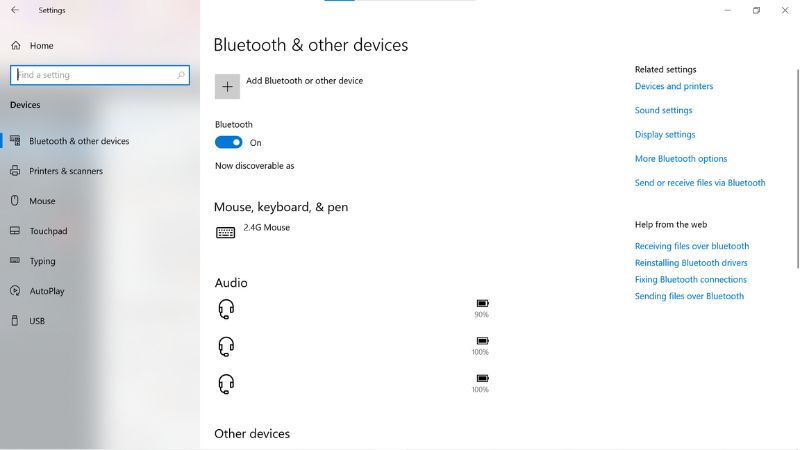Open Sound settings link
Image resolution: width=800 pixels, height=450 pixels.
[x=663, y=110]
